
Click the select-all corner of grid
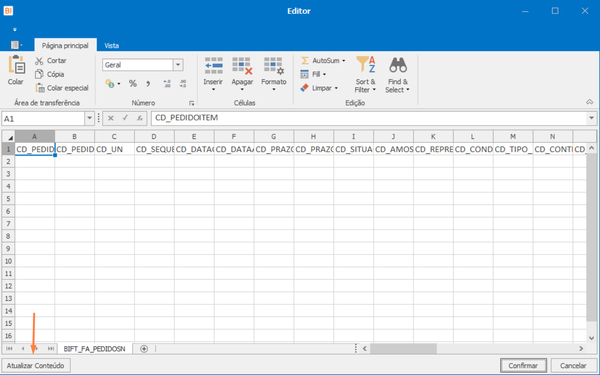point(8,137)
